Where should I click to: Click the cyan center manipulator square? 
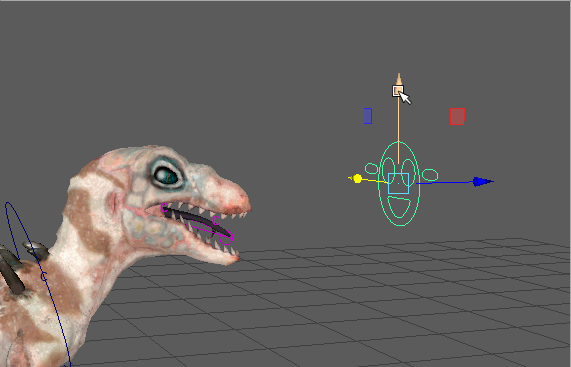tap(398, 184)
